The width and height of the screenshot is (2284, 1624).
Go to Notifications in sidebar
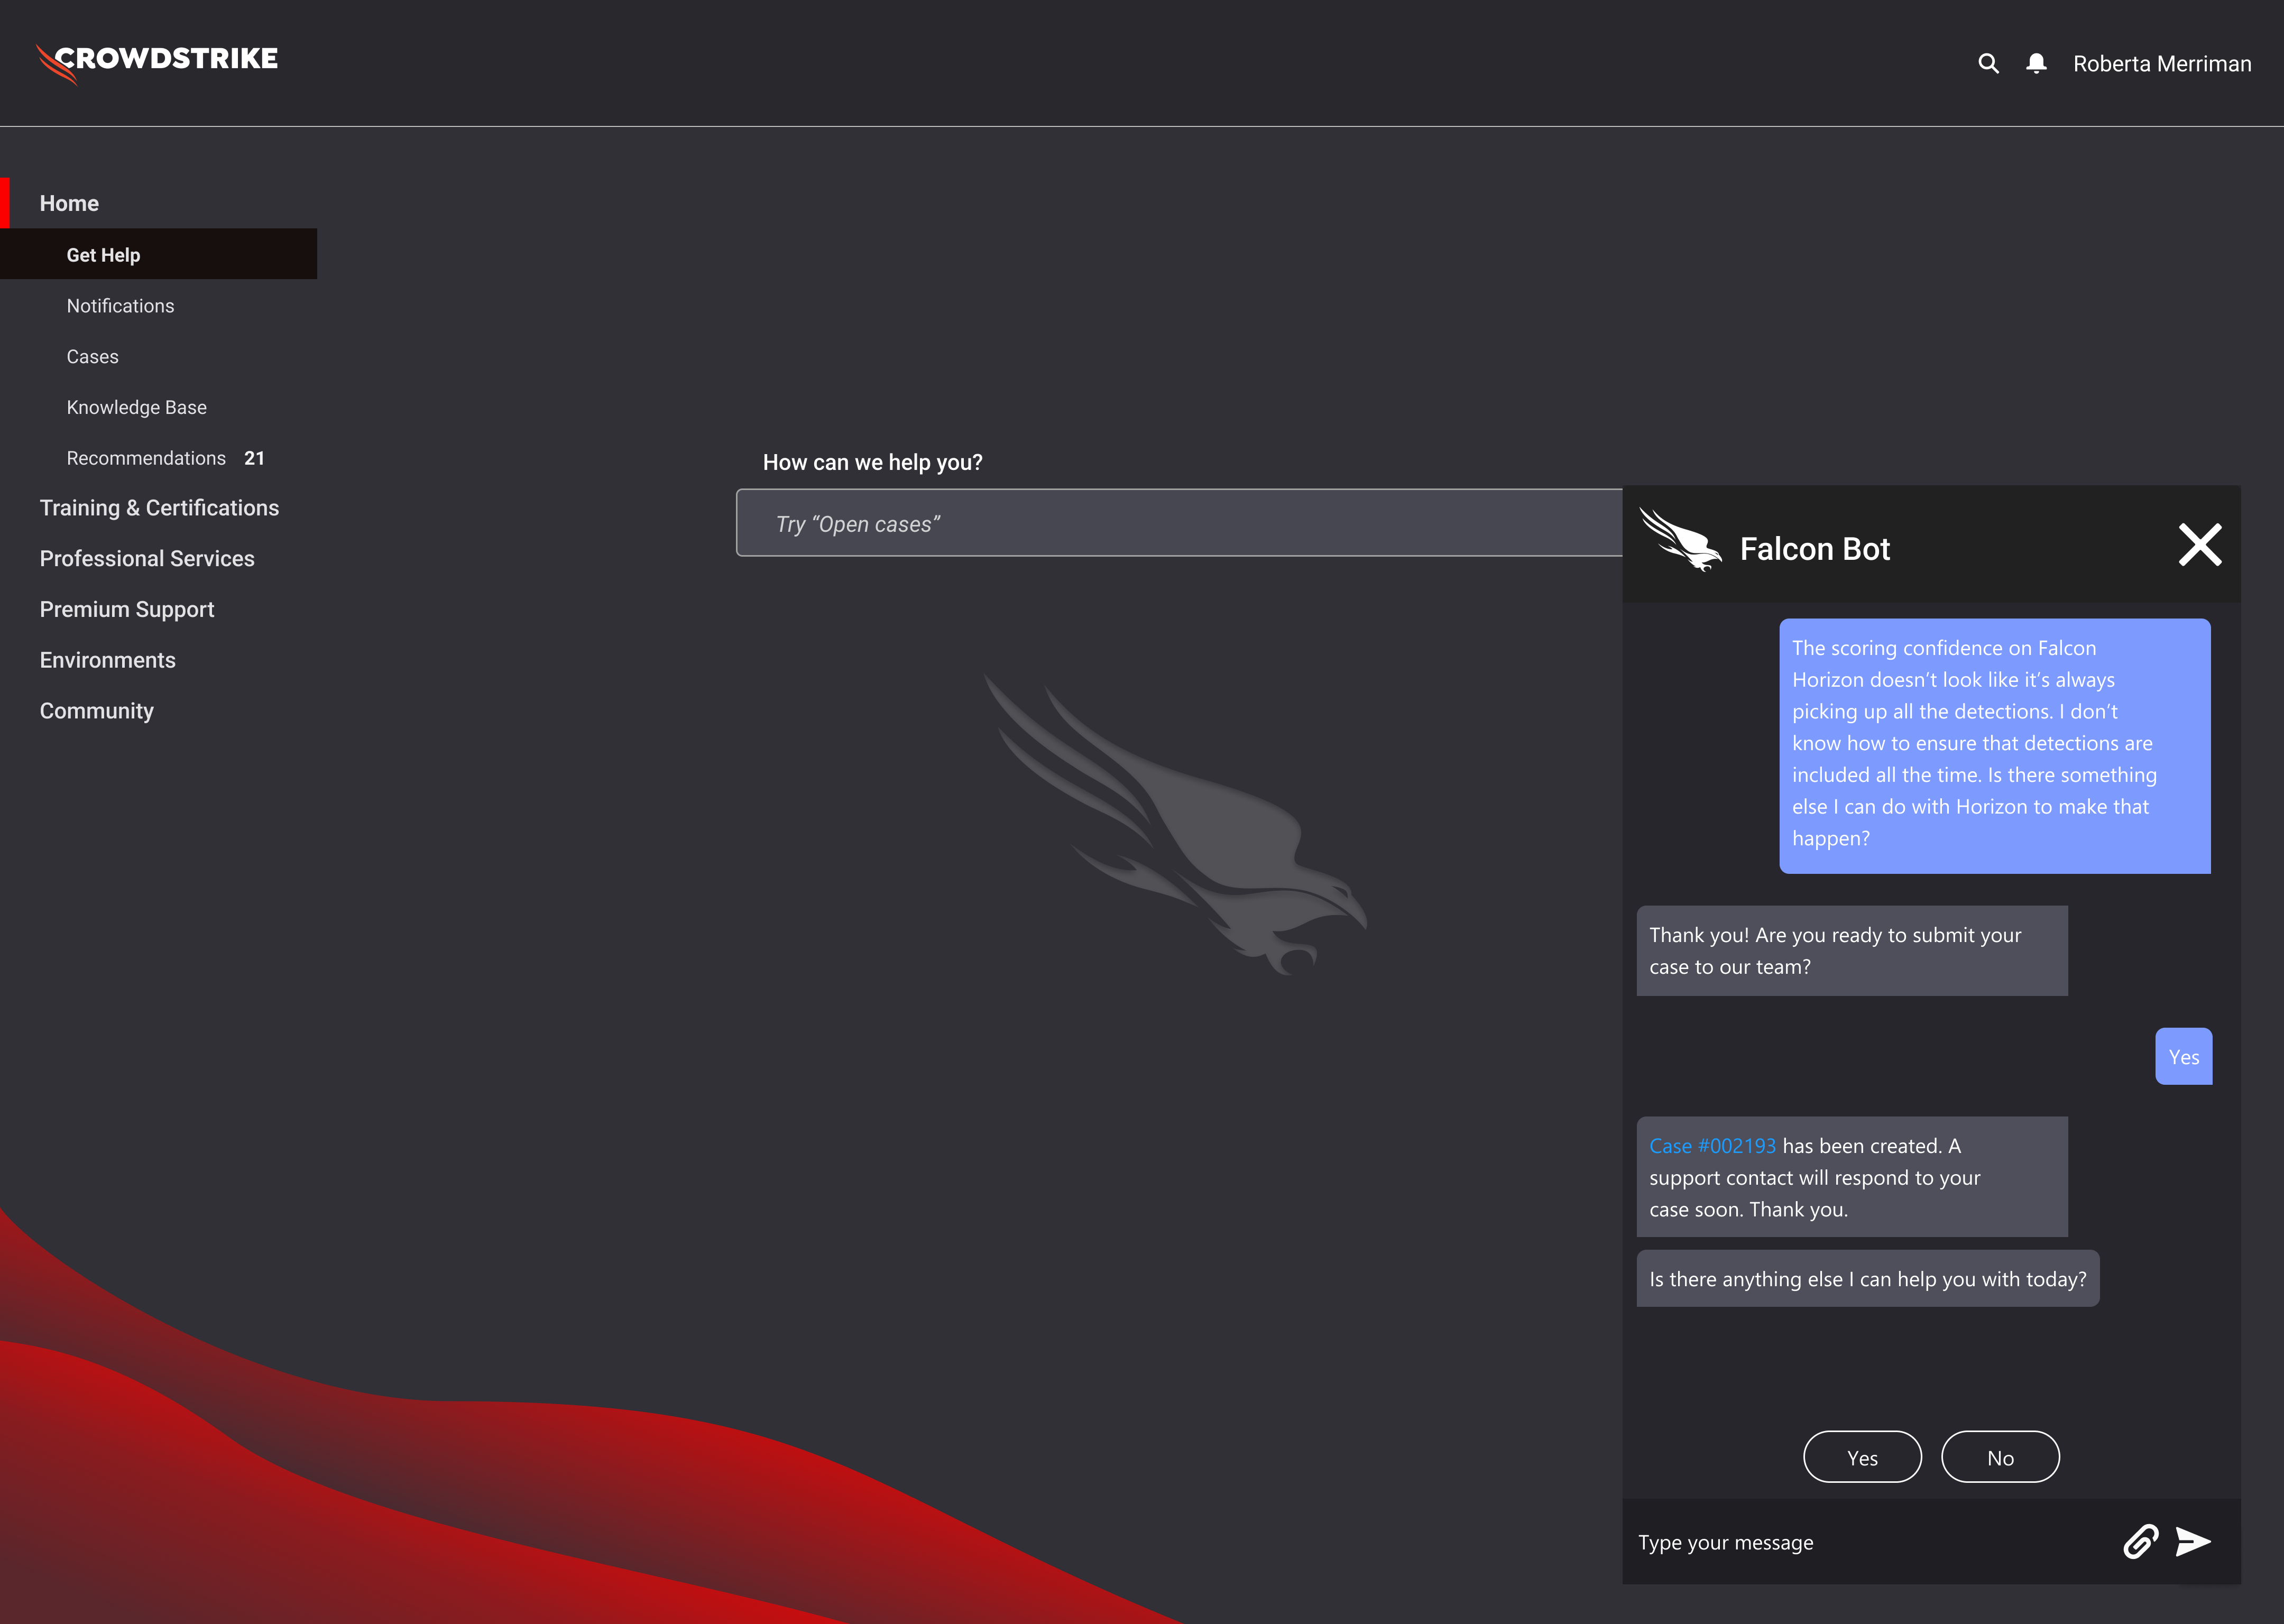click(120, 306)
